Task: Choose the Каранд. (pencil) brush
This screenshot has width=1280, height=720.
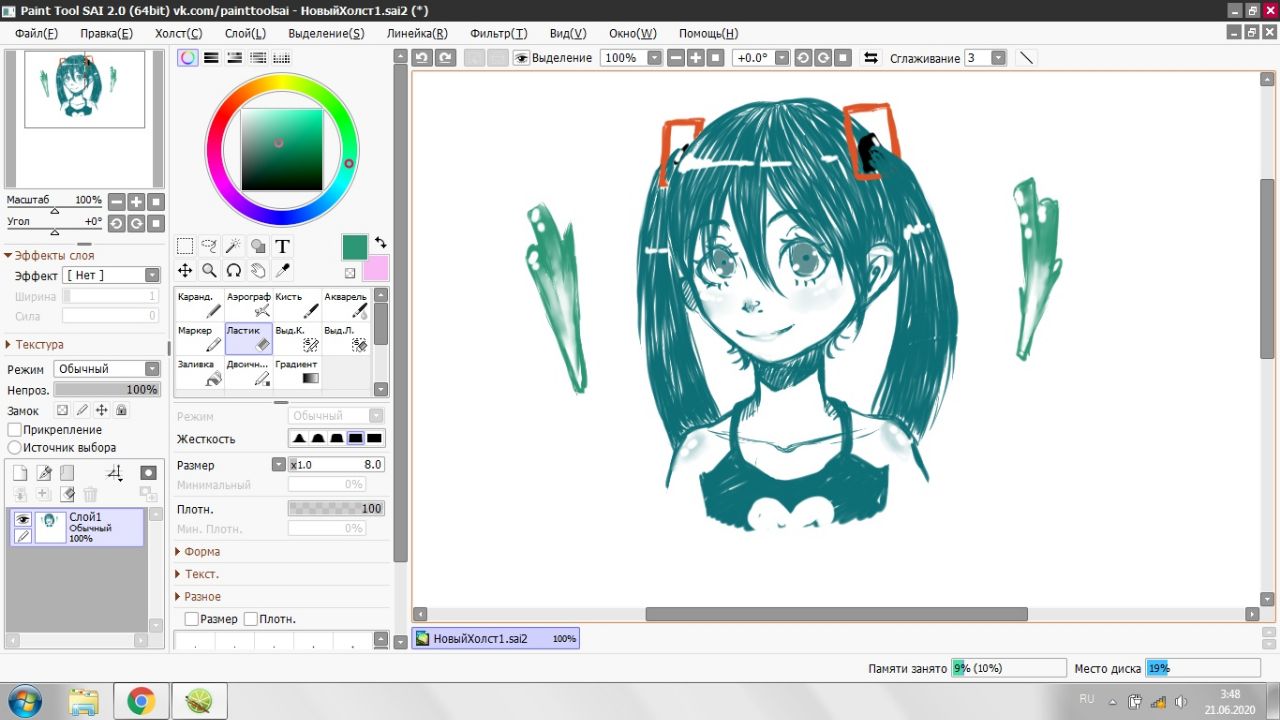Action: click(199, 305)
